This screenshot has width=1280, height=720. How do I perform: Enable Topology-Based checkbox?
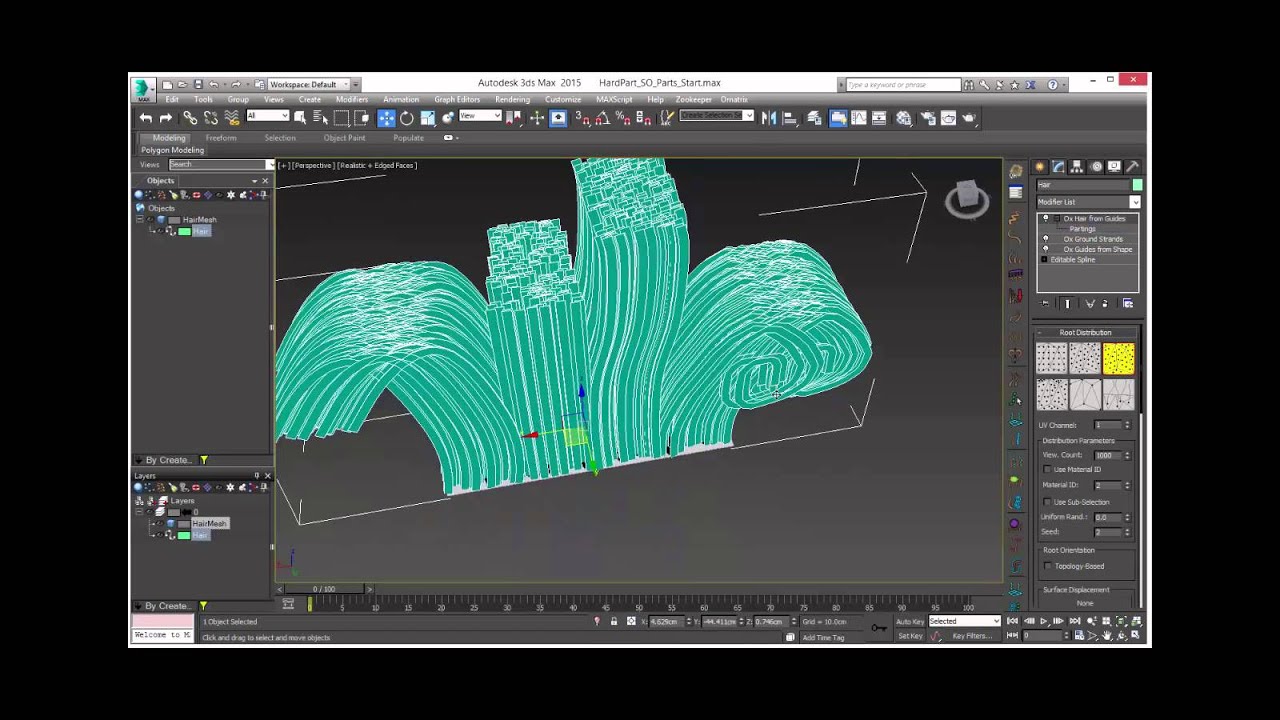click(x=1047, y=566)
